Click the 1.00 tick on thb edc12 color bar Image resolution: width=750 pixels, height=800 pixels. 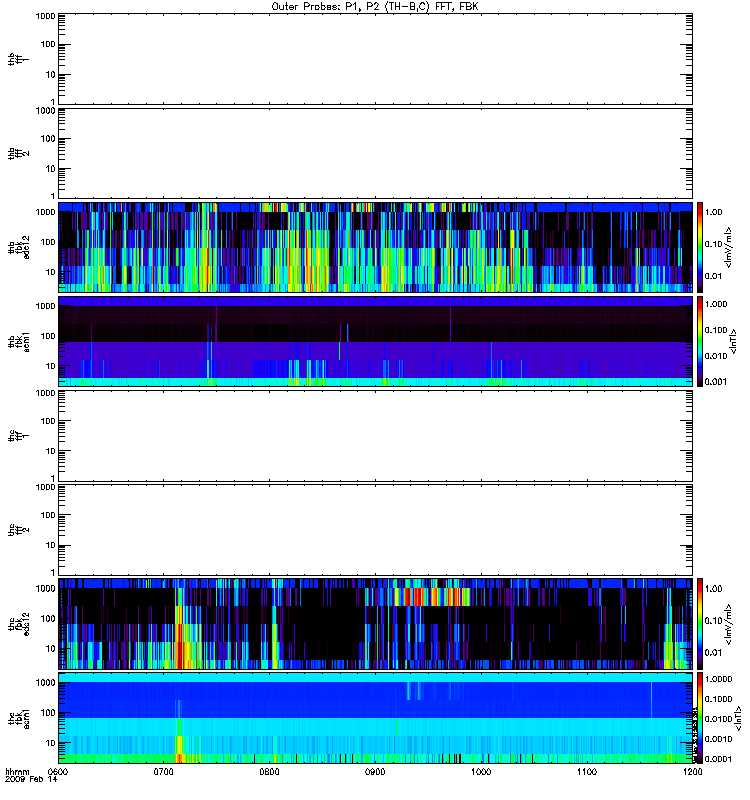click(713, 212)
